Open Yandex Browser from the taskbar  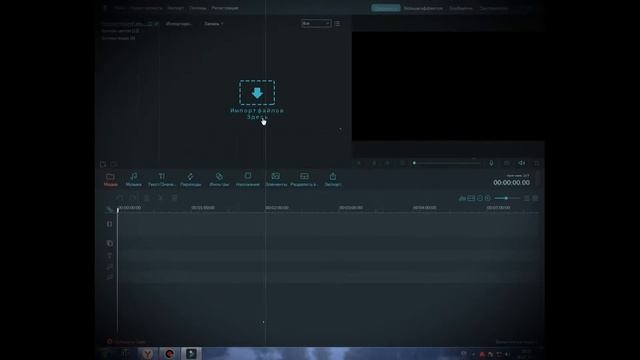(147, 353)
